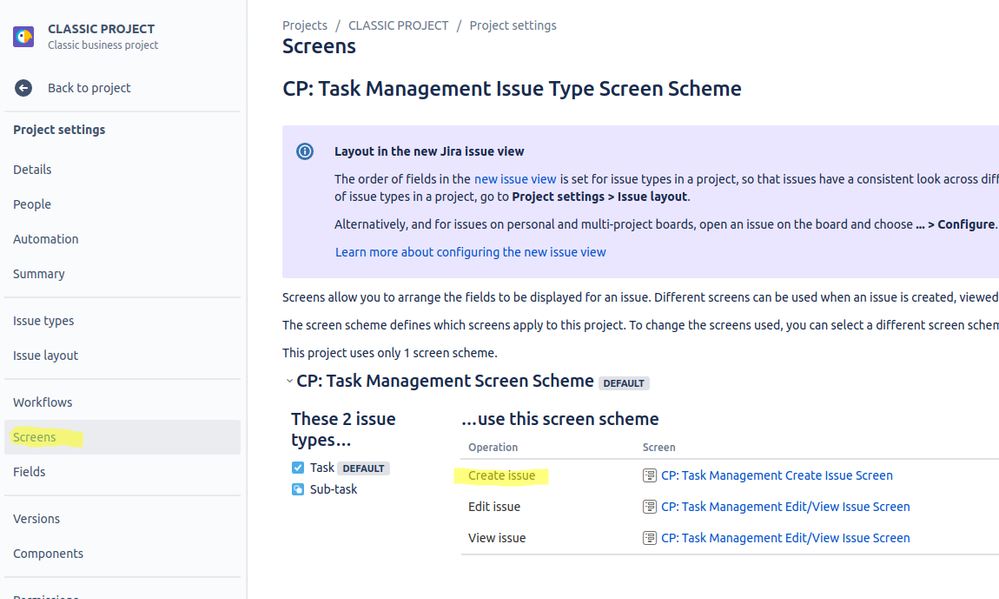Viewport: 999px width, 599px height.
Task: Click the Screen column header
Action: tap(659, 447)
